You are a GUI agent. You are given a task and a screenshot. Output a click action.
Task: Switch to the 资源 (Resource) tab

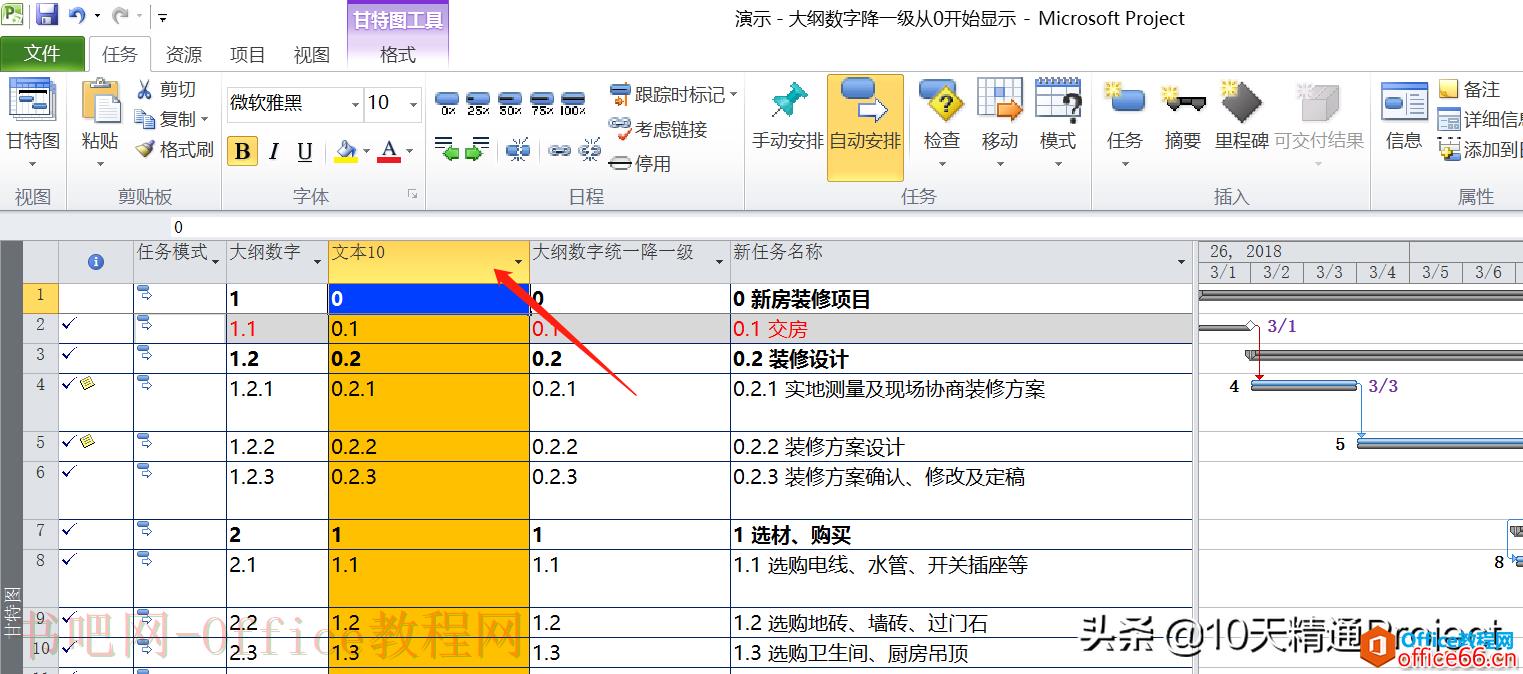[x=184, y=54]
